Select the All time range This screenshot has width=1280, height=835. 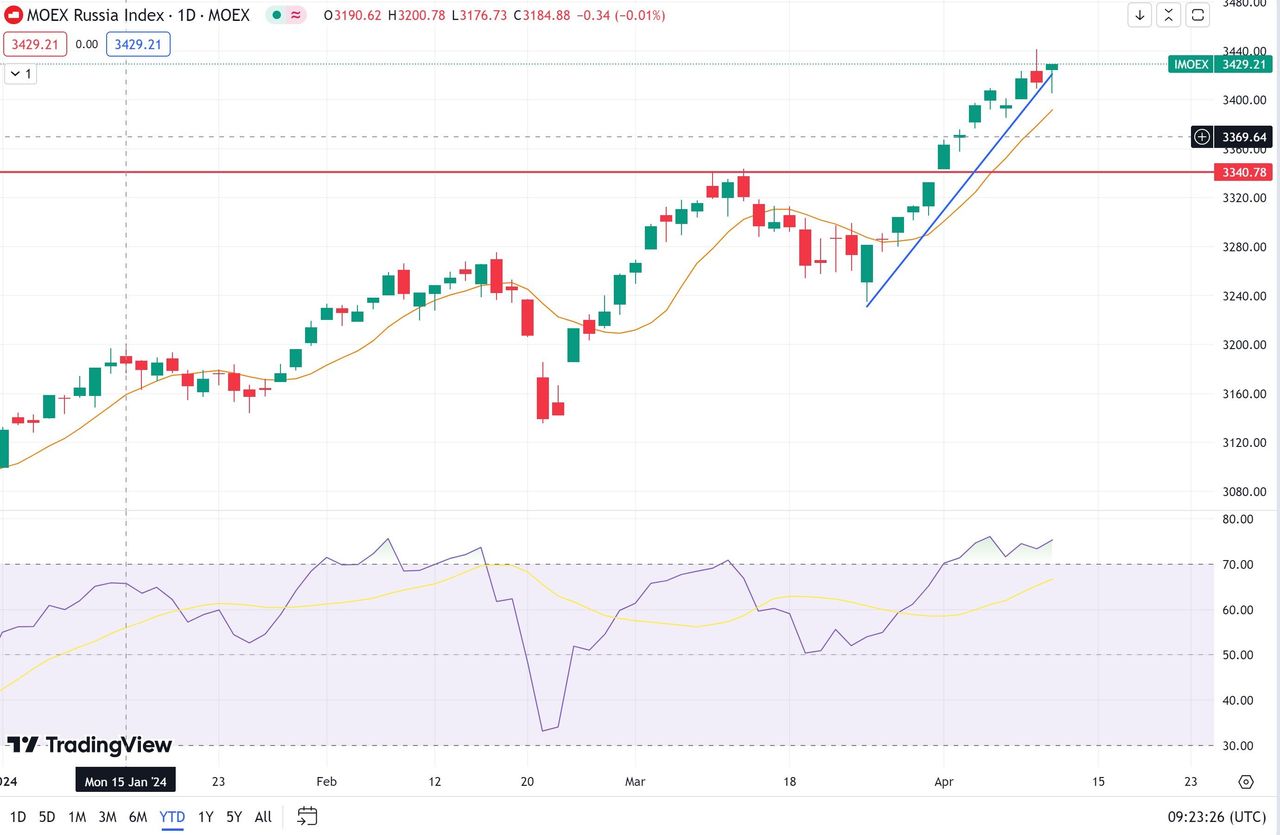[263, 817]
